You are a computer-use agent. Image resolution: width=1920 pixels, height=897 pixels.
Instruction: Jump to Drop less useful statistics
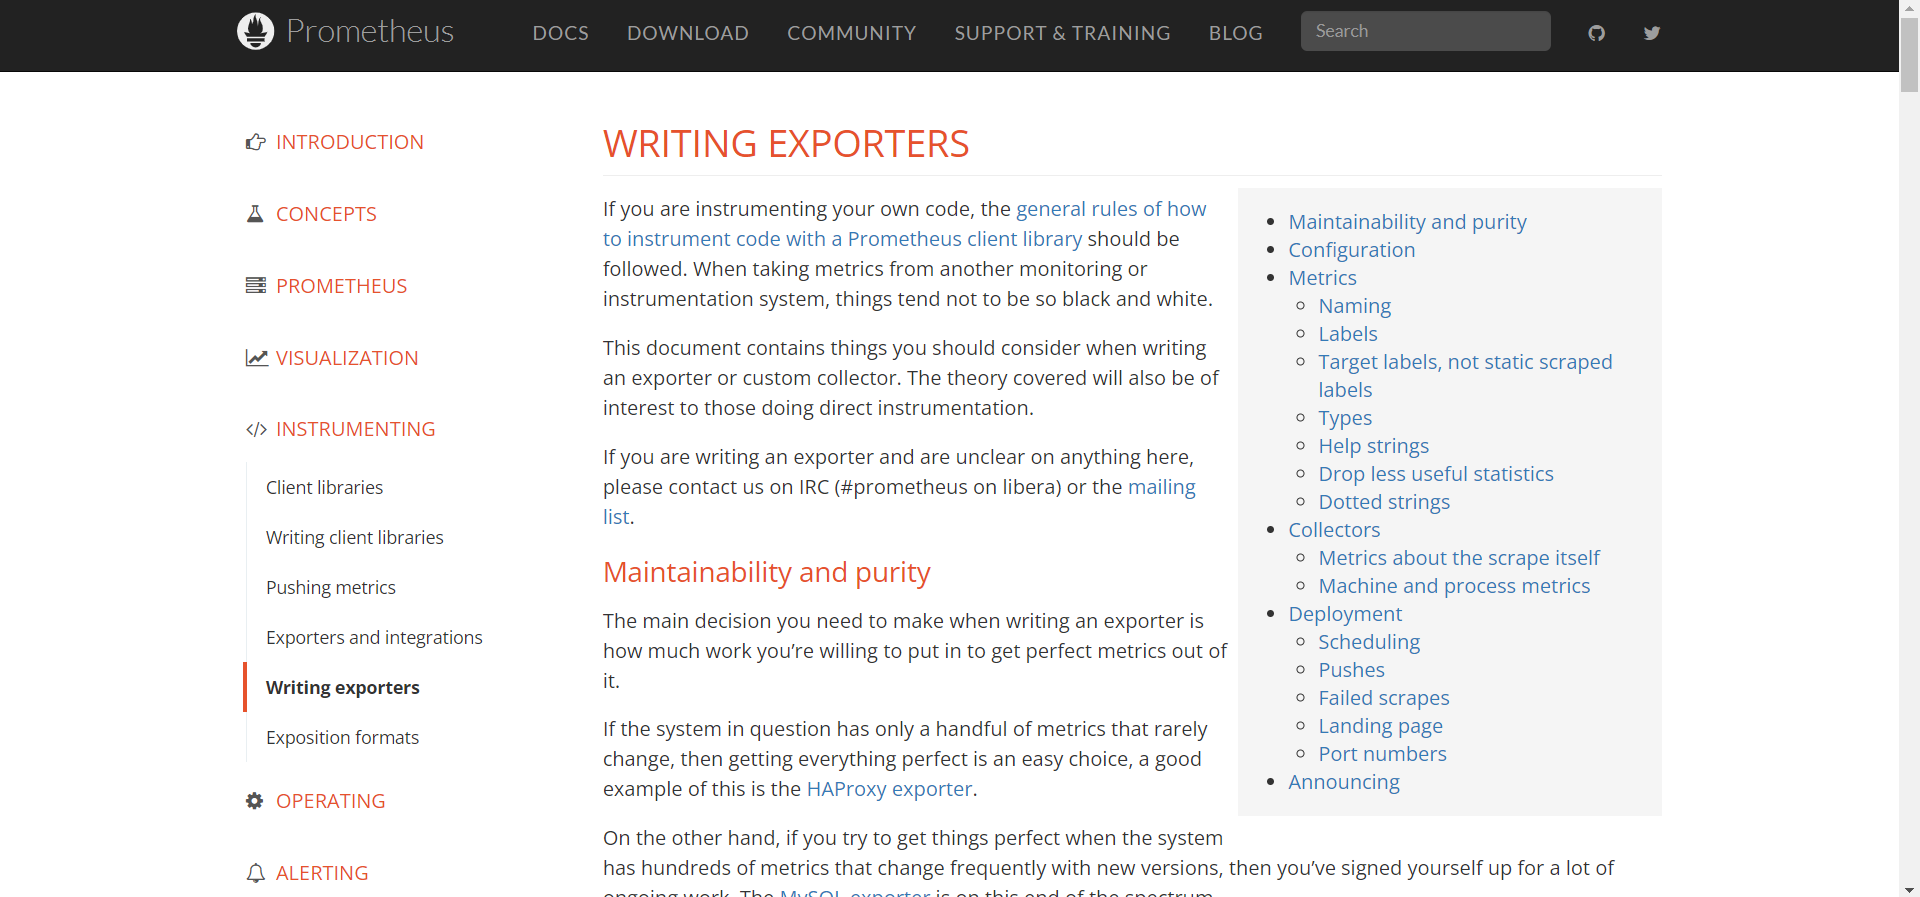(x=1437, y=474)
